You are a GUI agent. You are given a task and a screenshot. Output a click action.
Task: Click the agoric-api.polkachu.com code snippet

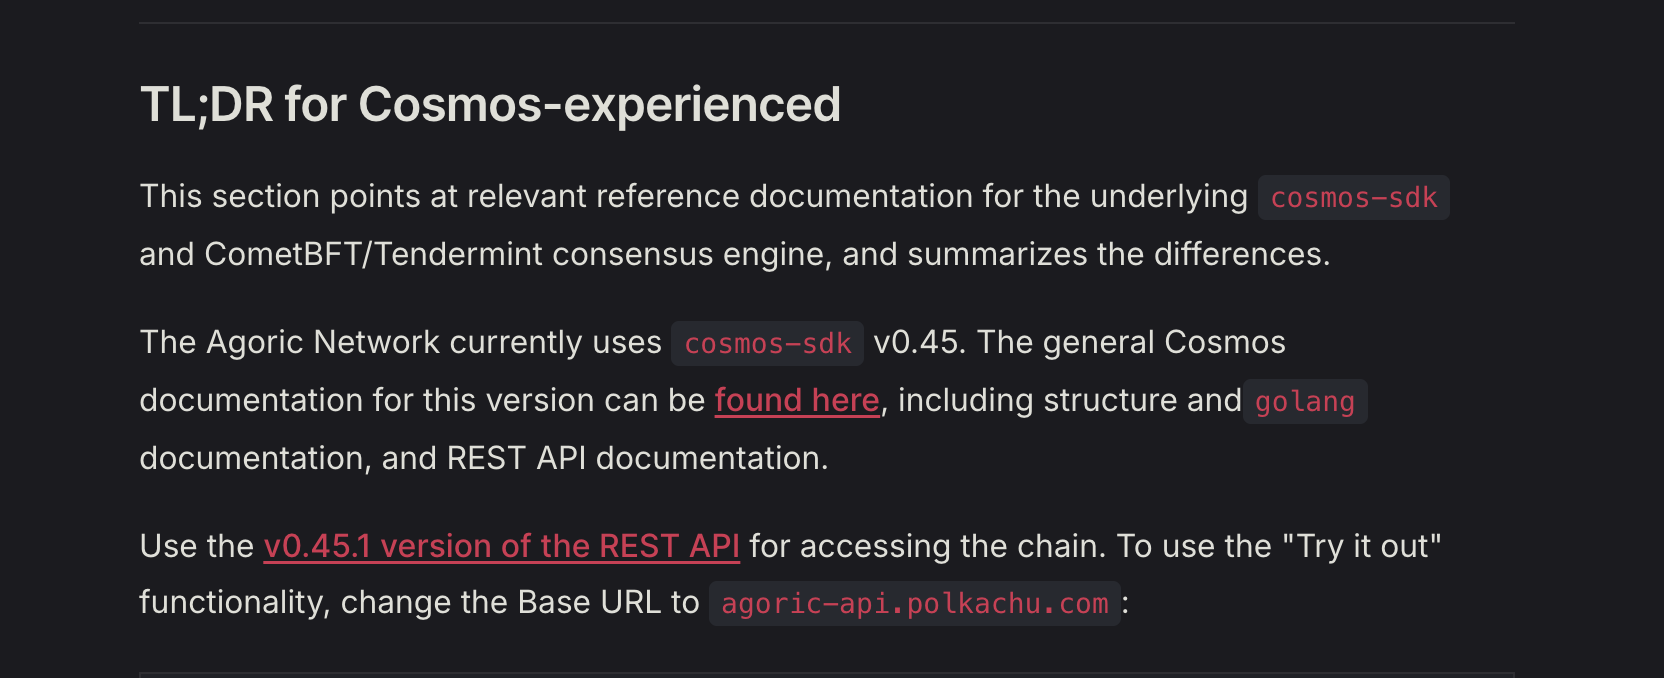(914, 604)
